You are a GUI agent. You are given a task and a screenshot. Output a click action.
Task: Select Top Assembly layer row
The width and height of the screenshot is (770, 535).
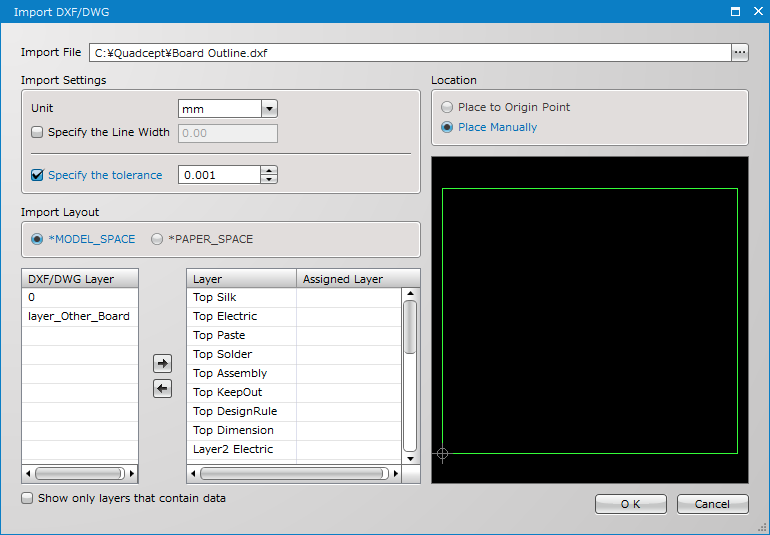tap(295, 373)
